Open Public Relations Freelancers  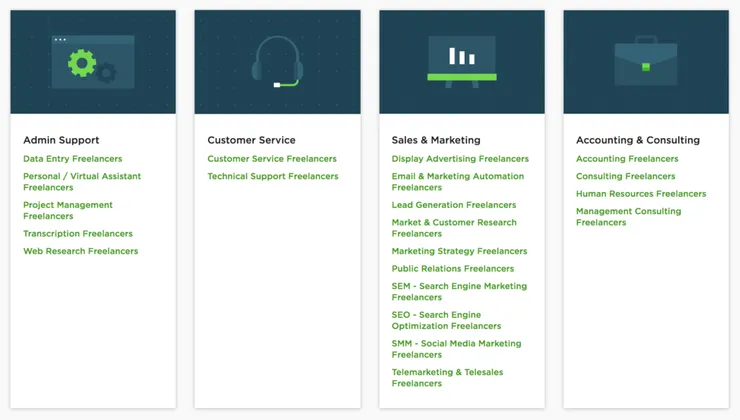453,269
